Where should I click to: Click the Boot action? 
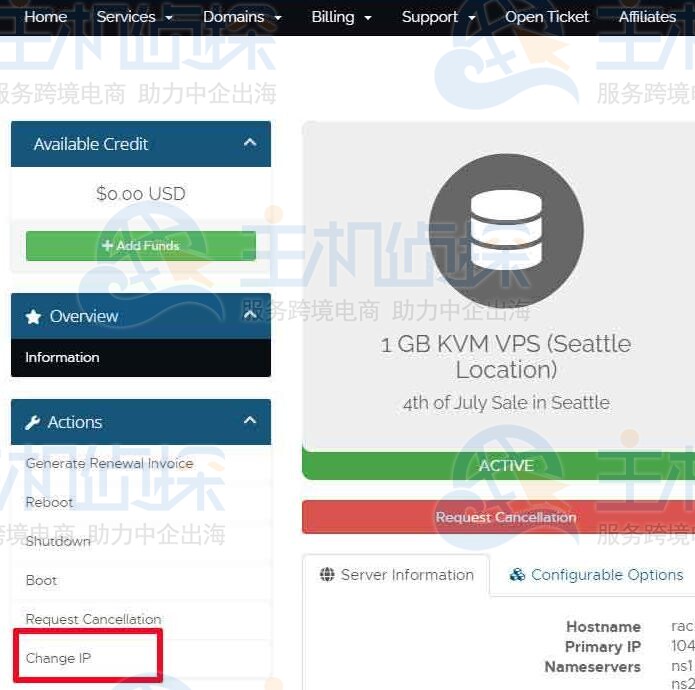click(41, 581)
